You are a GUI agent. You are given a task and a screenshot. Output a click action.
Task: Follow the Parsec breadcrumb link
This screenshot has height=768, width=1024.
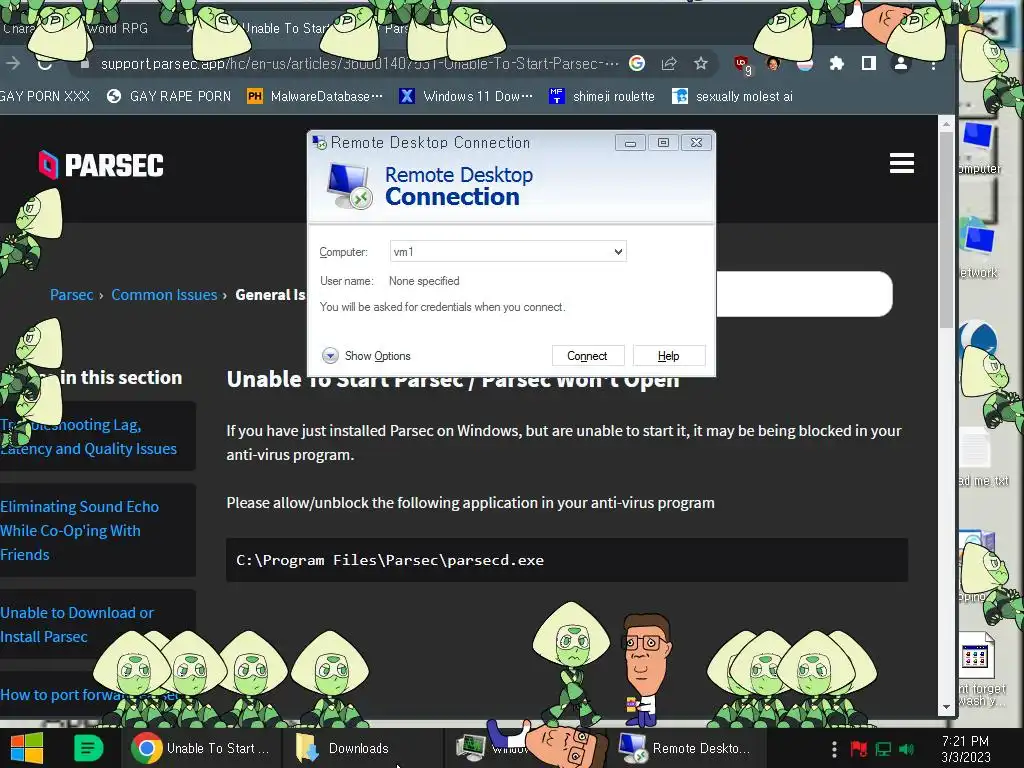(x=72, y=295)
